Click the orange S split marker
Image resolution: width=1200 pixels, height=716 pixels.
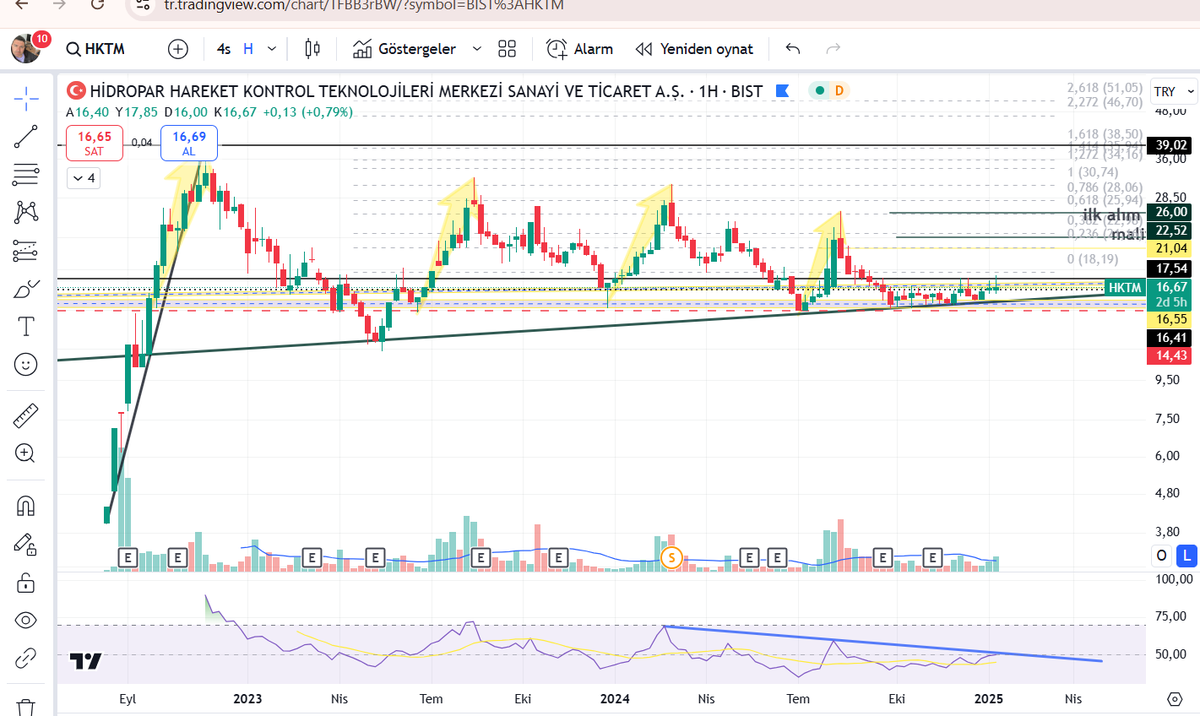pyautogui.click(x=672, y=557)
